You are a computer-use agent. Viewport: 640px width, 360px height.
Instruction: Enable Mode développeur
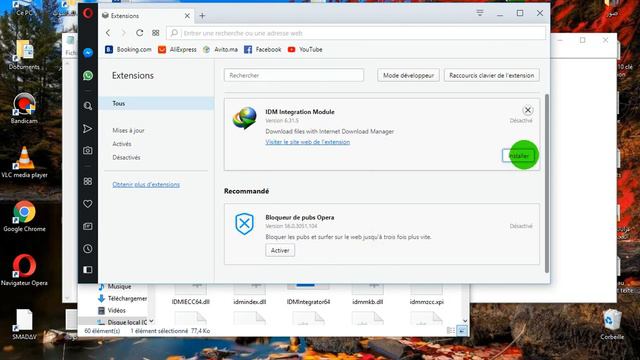click(408, 76)
